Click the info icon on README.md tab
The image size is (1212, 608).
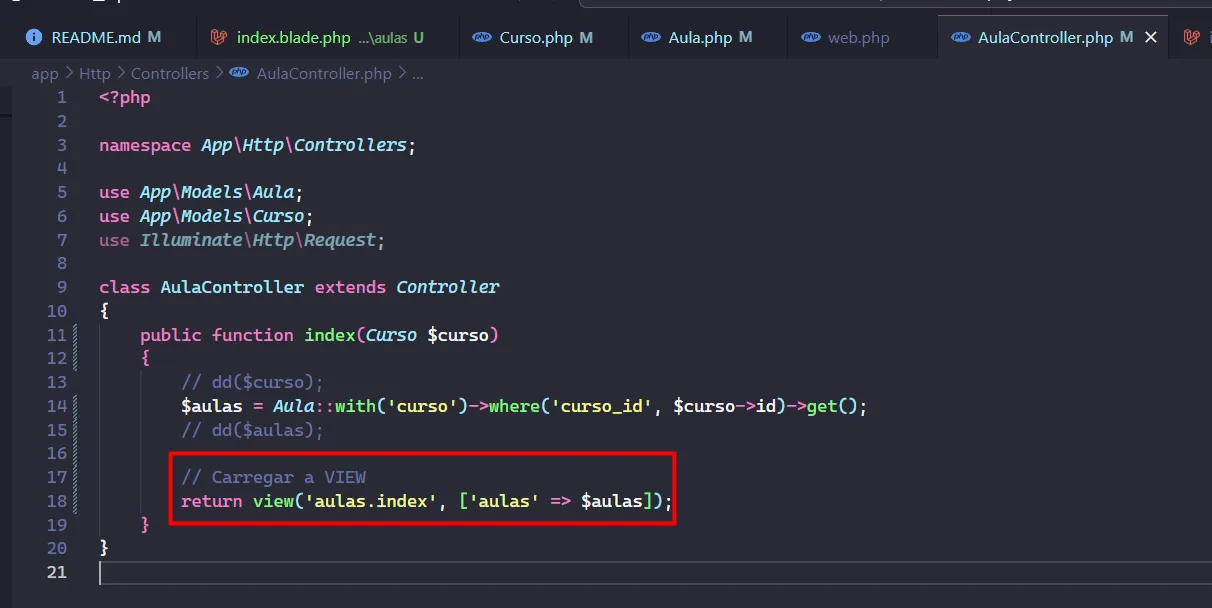pyautogui.click(x=34, y=38)
